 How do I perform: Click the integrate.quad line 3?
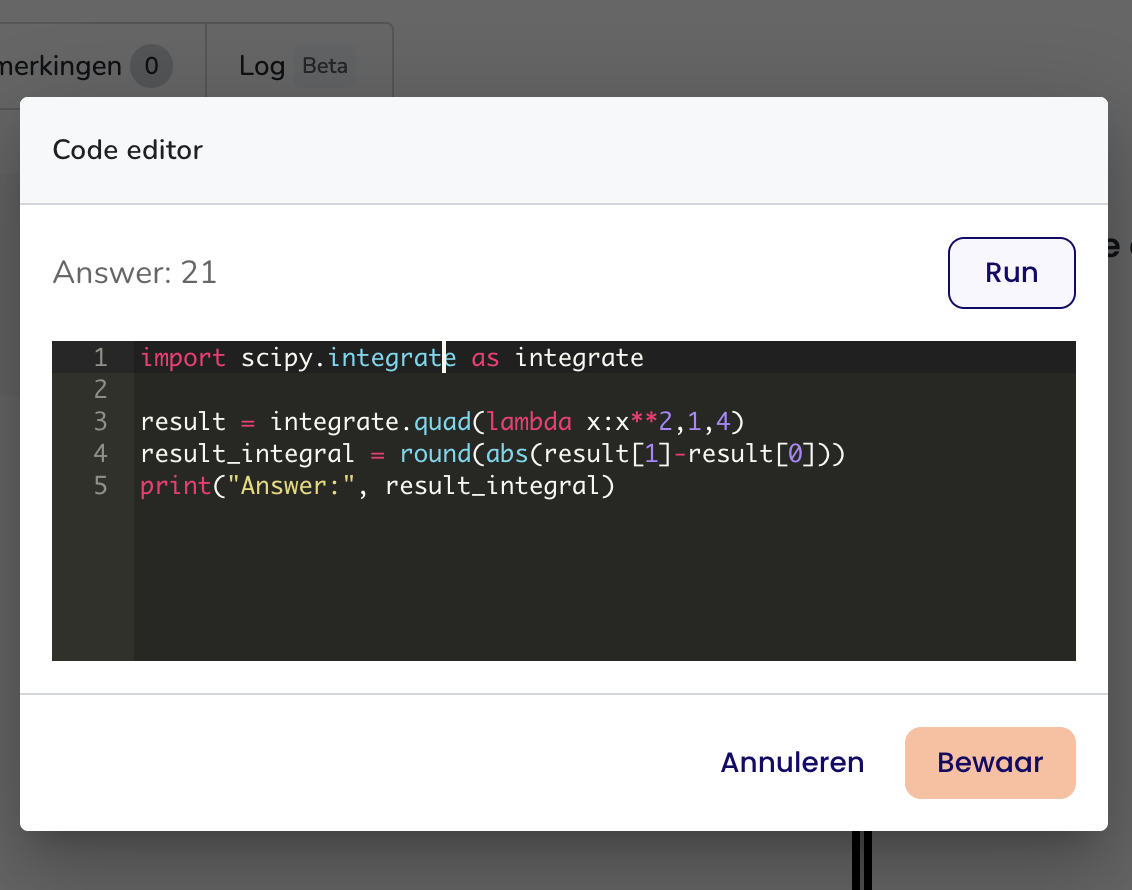click(442, 421)
